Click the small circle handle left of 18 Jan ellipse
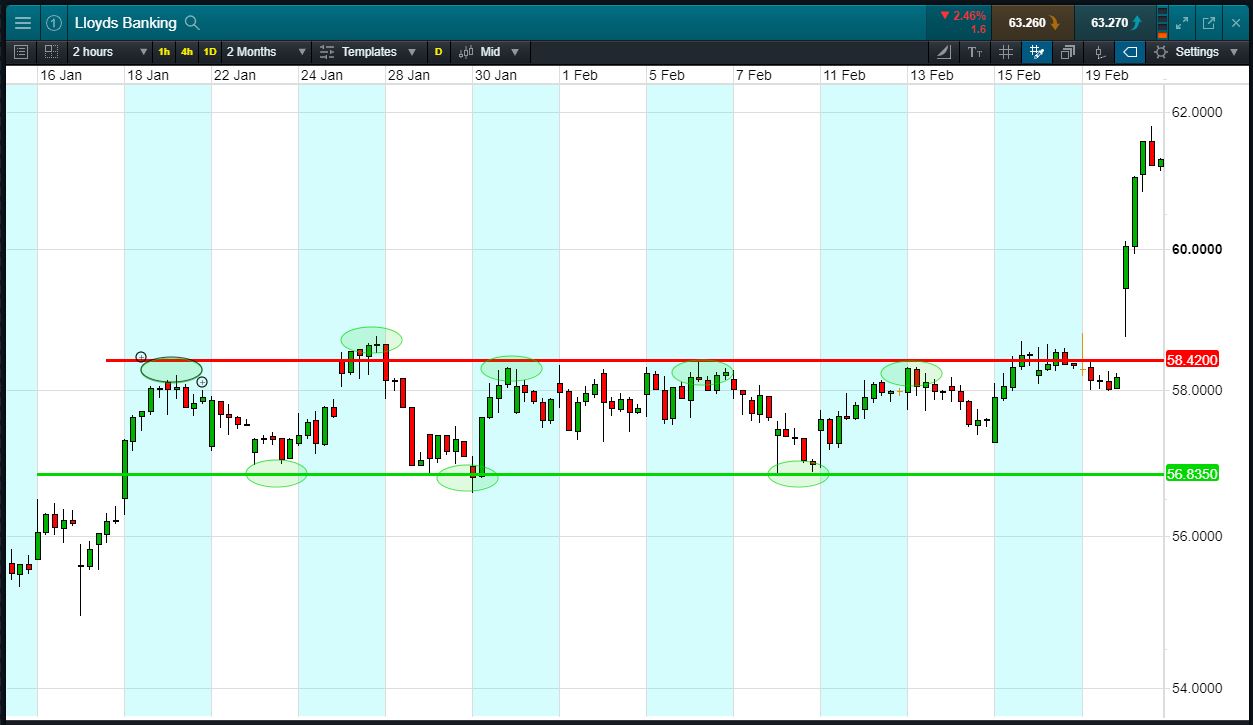The width and height of the screenshot is (1253, 725). click(x=141, y=356)
